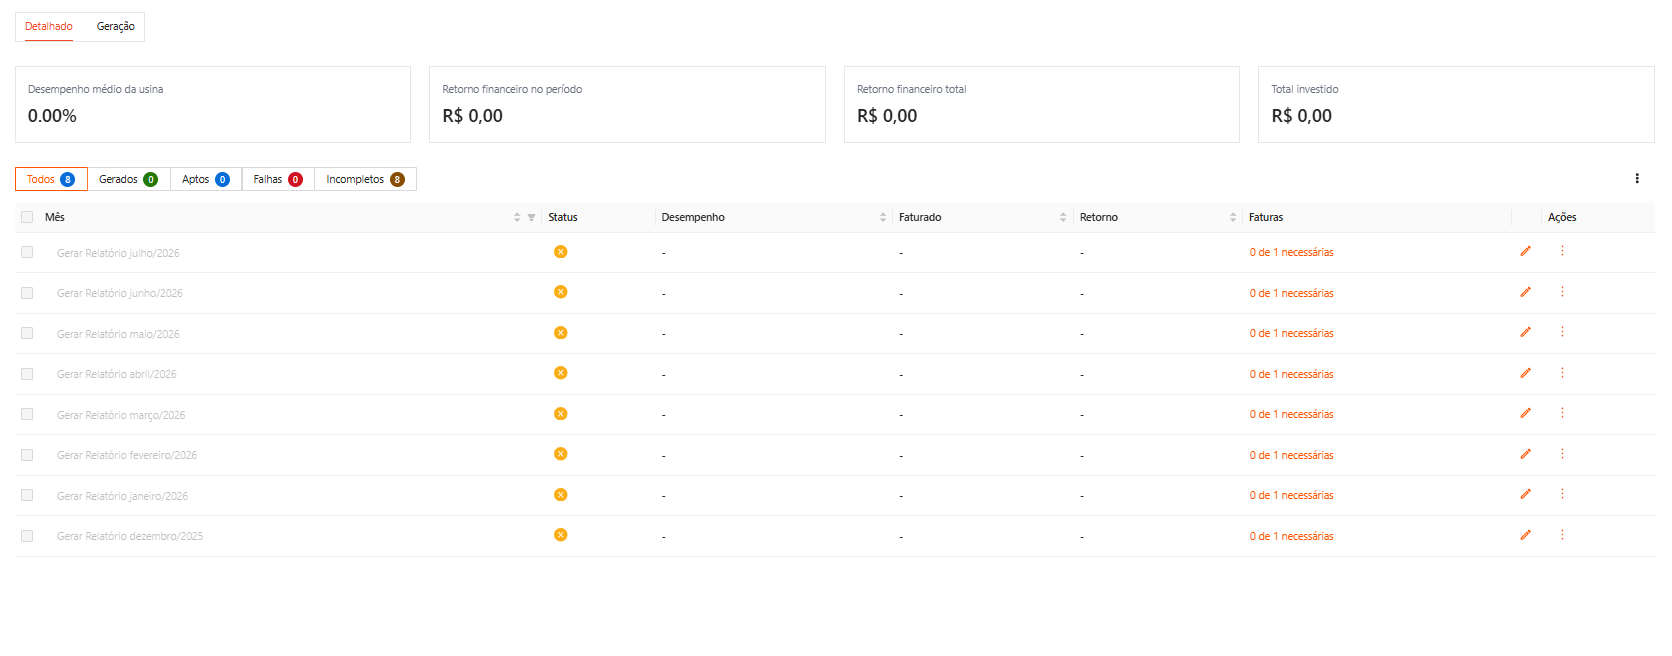Edit the março/2026 report row pencil icon
This screenshot has height=656, width=1672.
[1525, 413]
